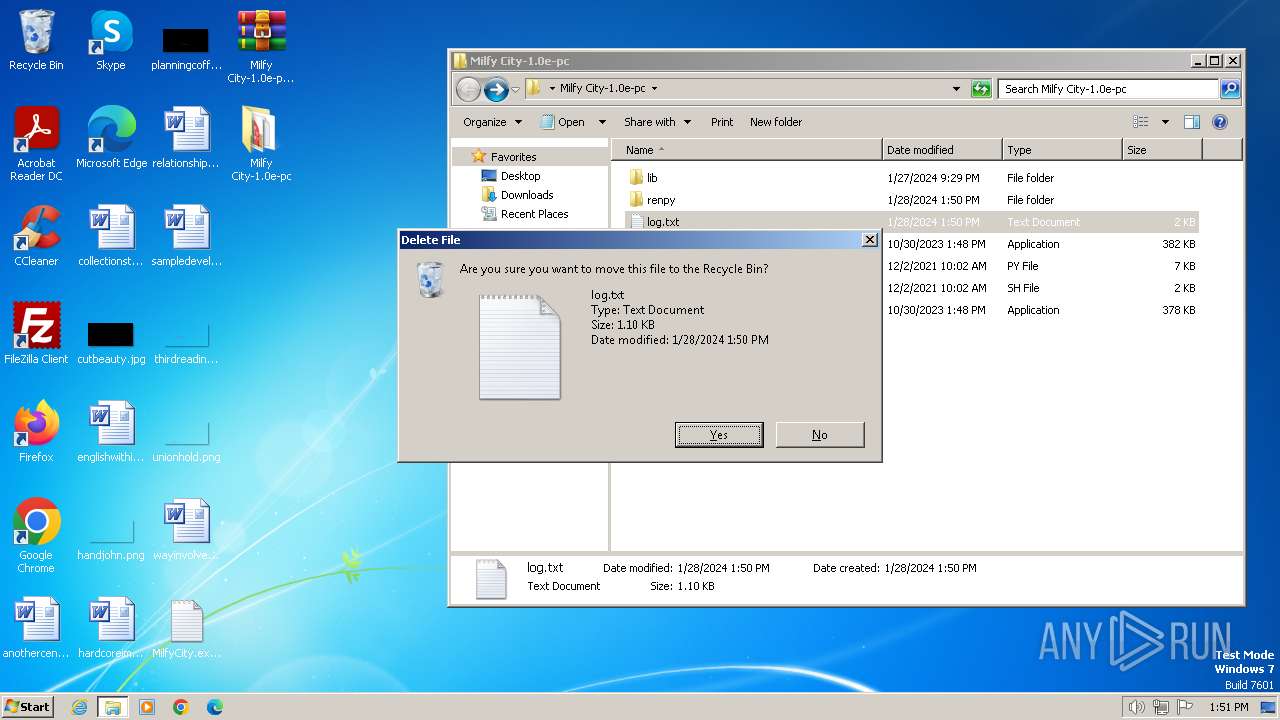
Task: Select Desktop in the navigation pane
Action: point(520,176)
